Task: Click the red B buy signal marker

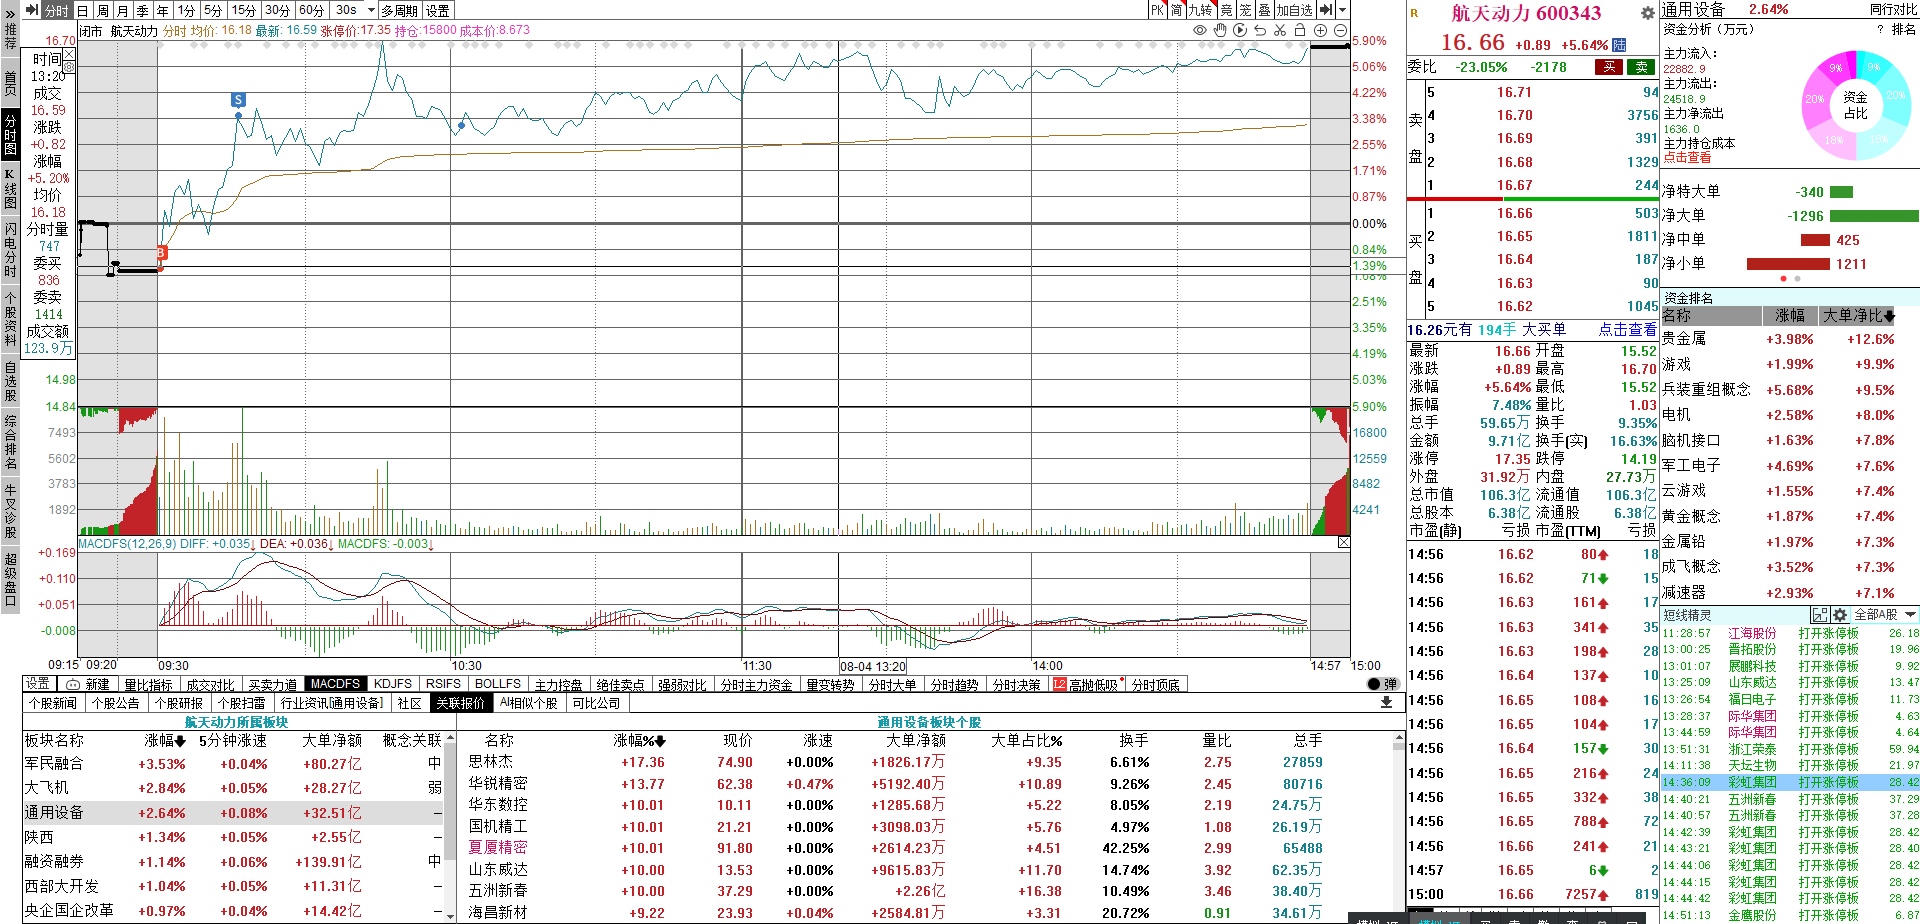Action: [x=160, y=254]
